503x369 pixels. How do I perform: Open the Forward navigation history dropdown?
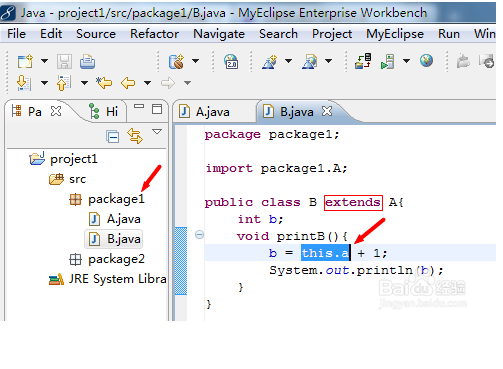click(x=187, y=83)
